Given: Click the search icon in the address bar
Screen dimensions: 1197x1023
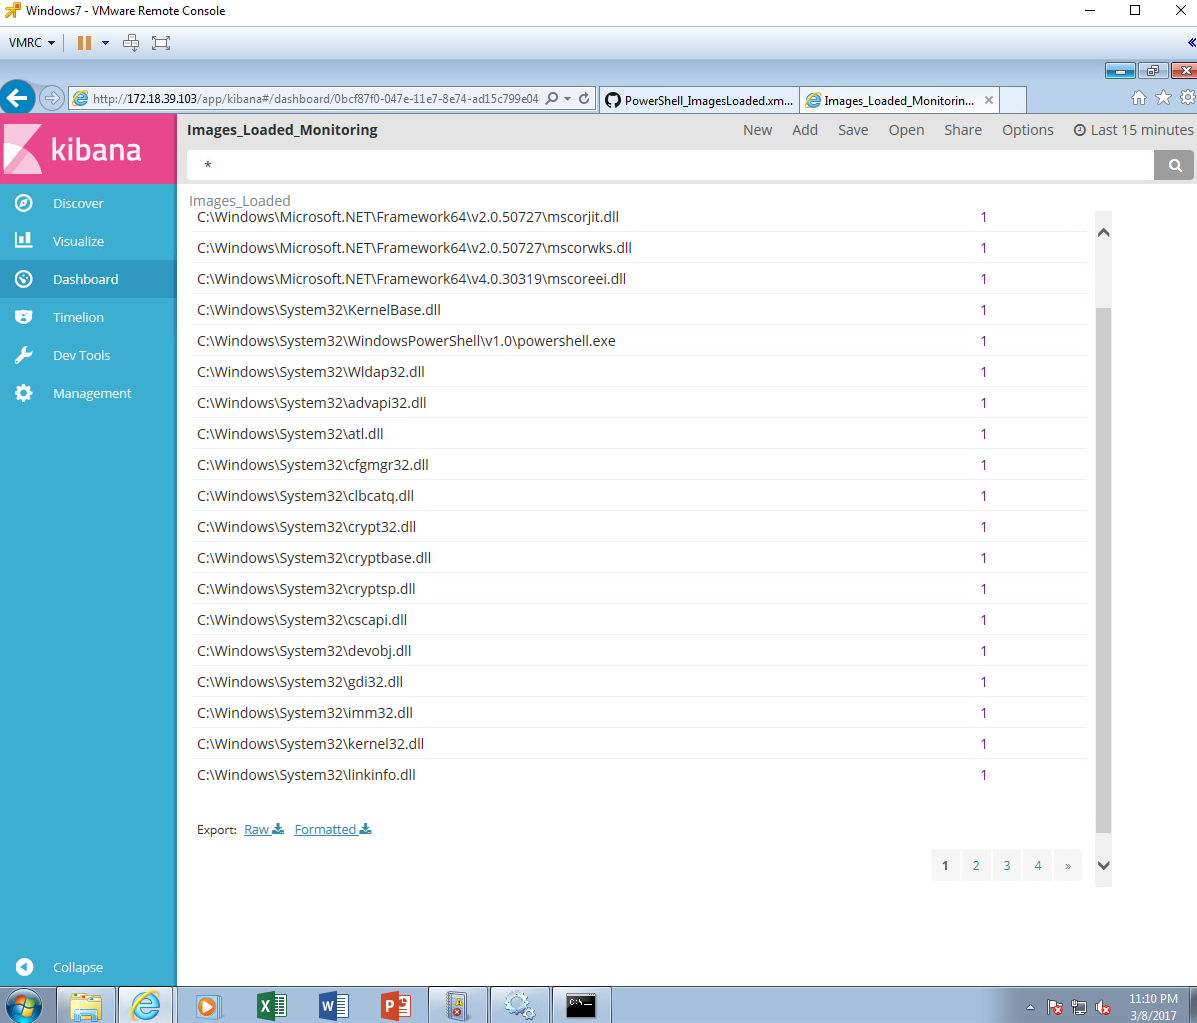Looking at the screenshot, I should 552,98.
